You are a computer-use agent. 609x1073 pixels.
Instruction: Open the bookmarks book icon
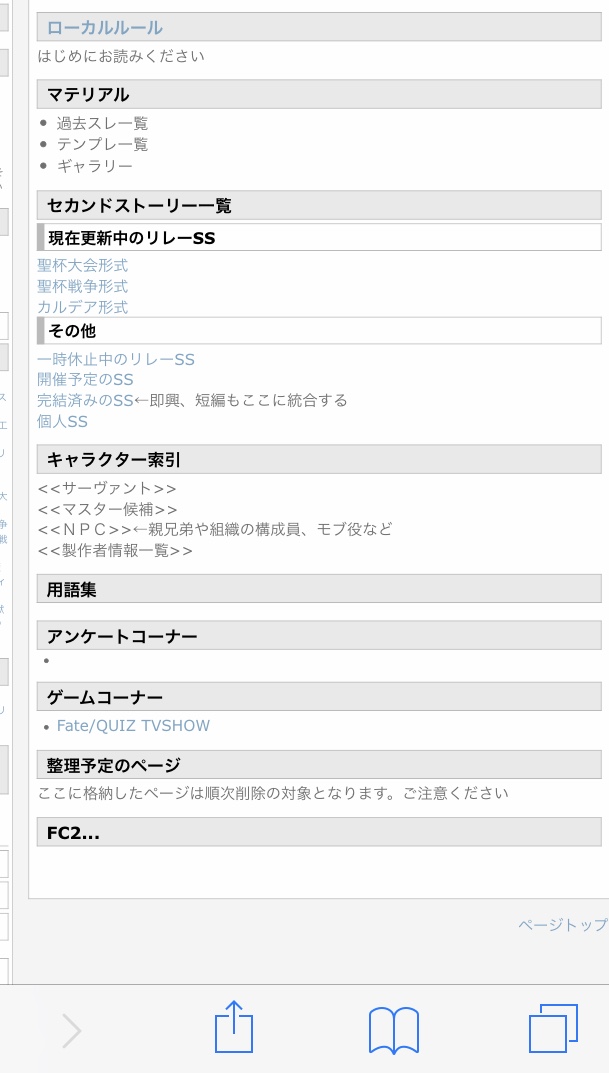pos(393,1030)
